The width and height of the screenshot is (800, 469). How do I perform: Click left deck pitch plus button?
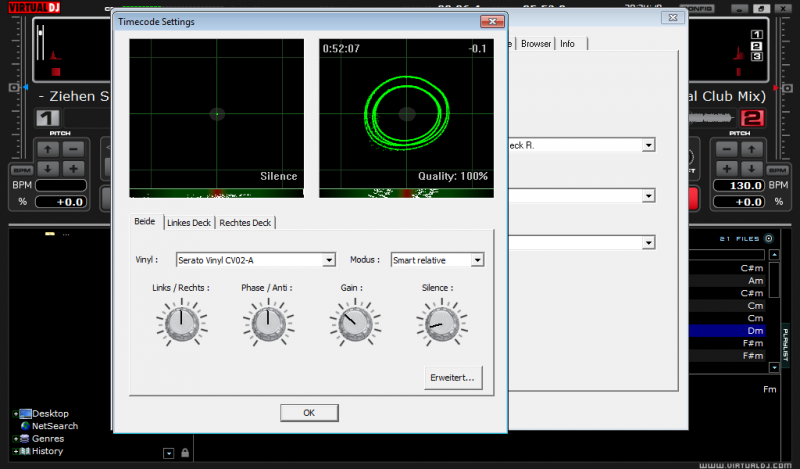[x=73, y=169]
